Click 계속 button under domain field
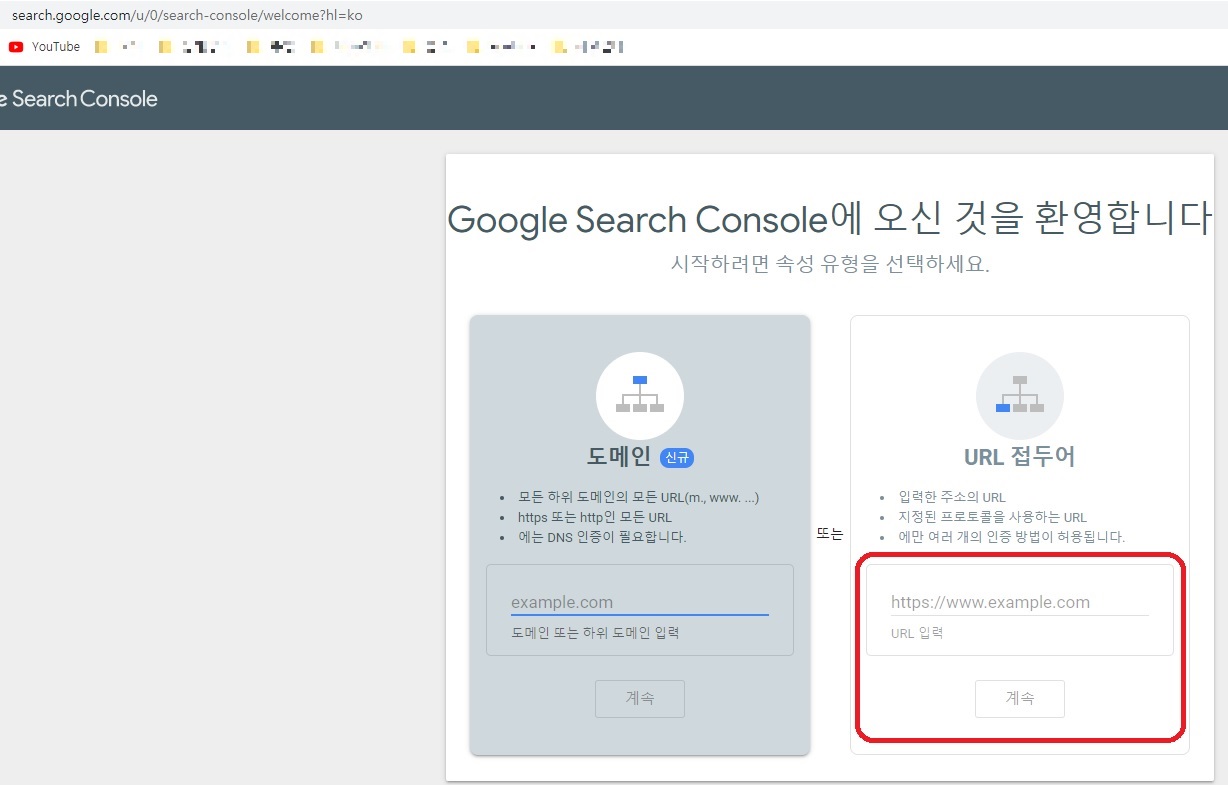Viewport: 1228px width, 785px height. pos(640,698)
